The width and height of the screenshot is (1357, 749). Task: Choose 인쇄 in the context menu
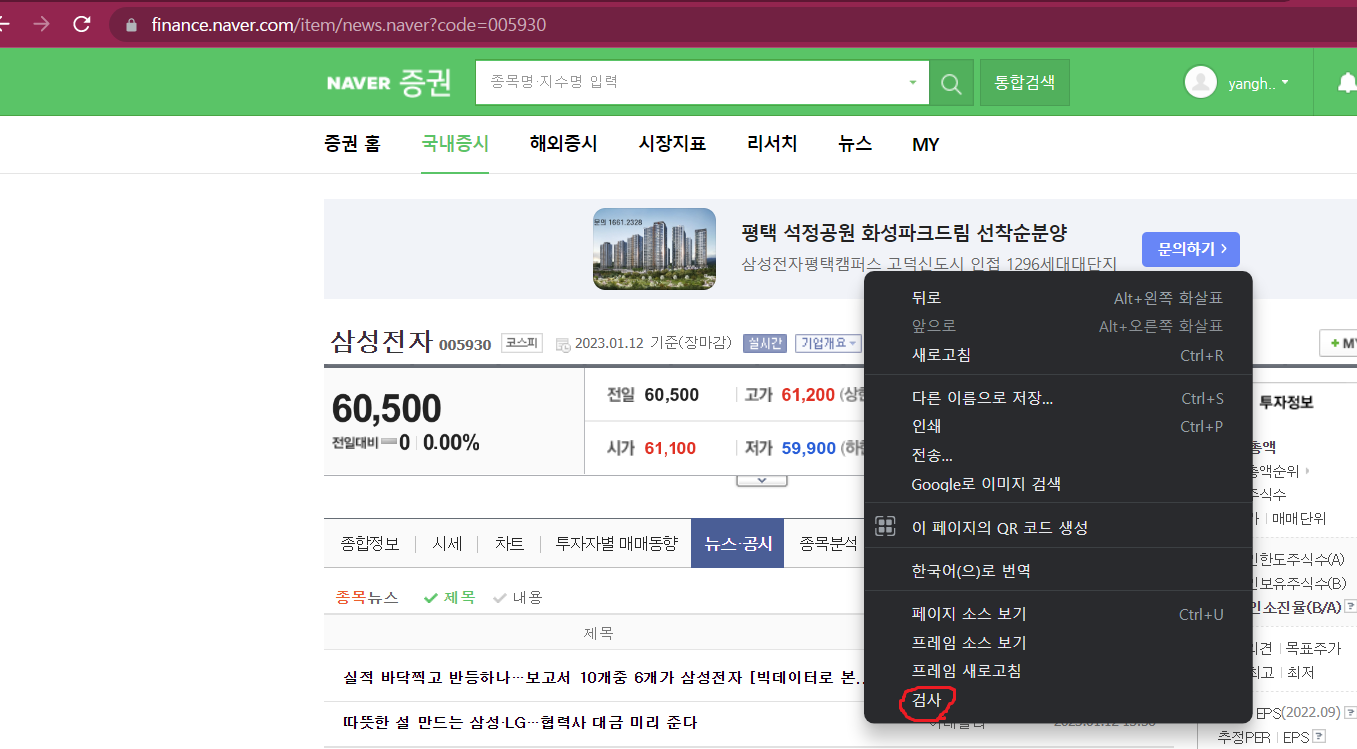(x=926, y=426)
